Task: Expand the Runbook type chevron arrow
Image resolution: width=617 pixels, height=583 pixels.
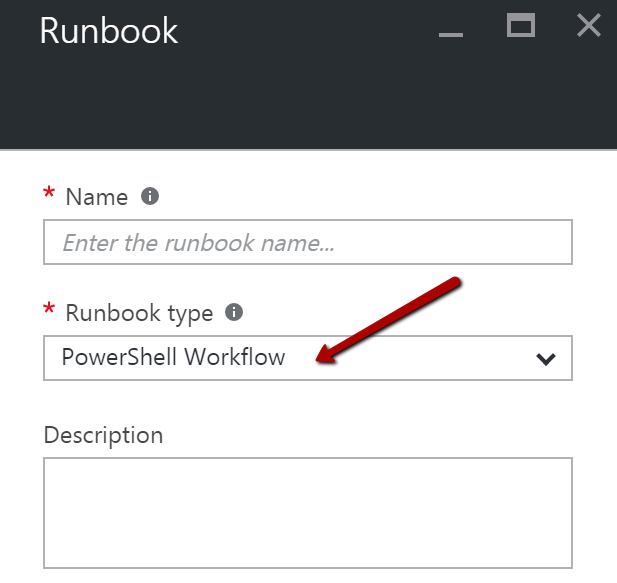Action: tap(546, 359)
